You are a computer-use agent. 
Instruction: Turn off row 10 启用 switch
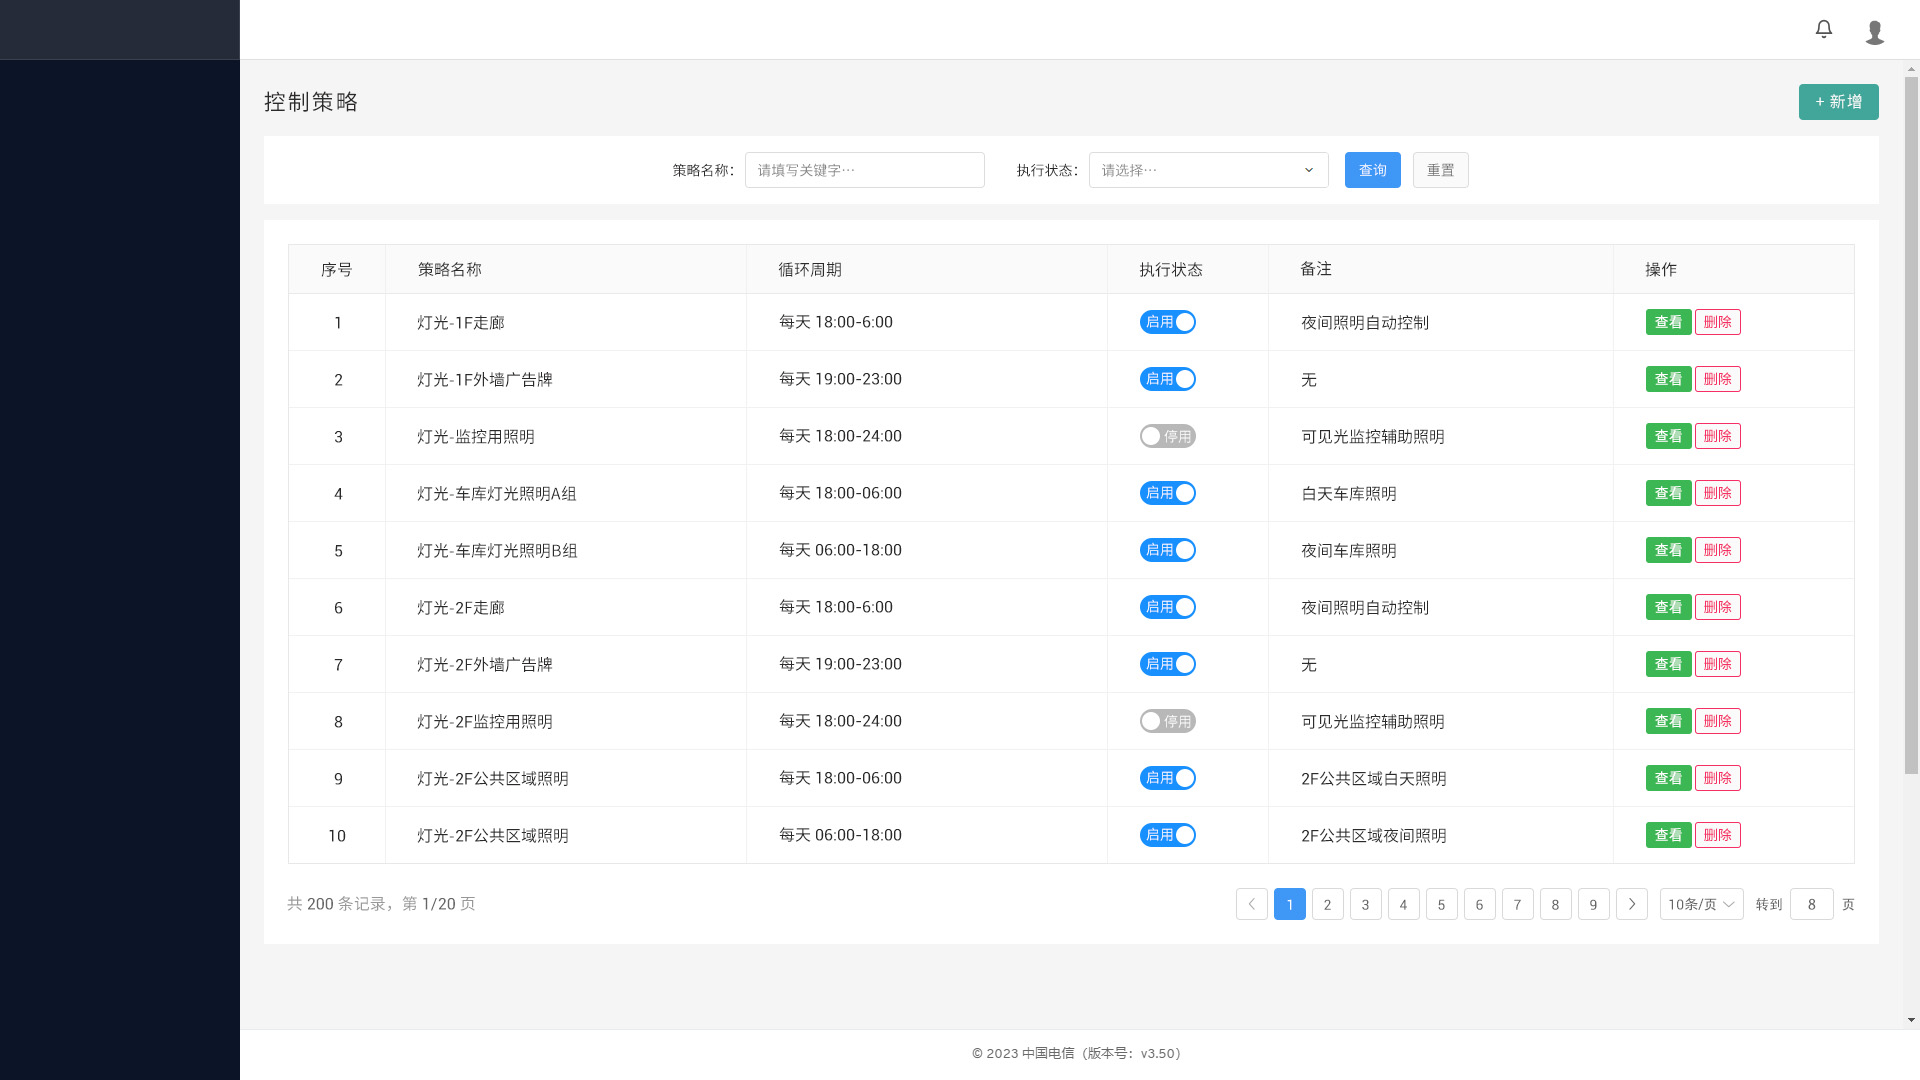coord(1167,835)
